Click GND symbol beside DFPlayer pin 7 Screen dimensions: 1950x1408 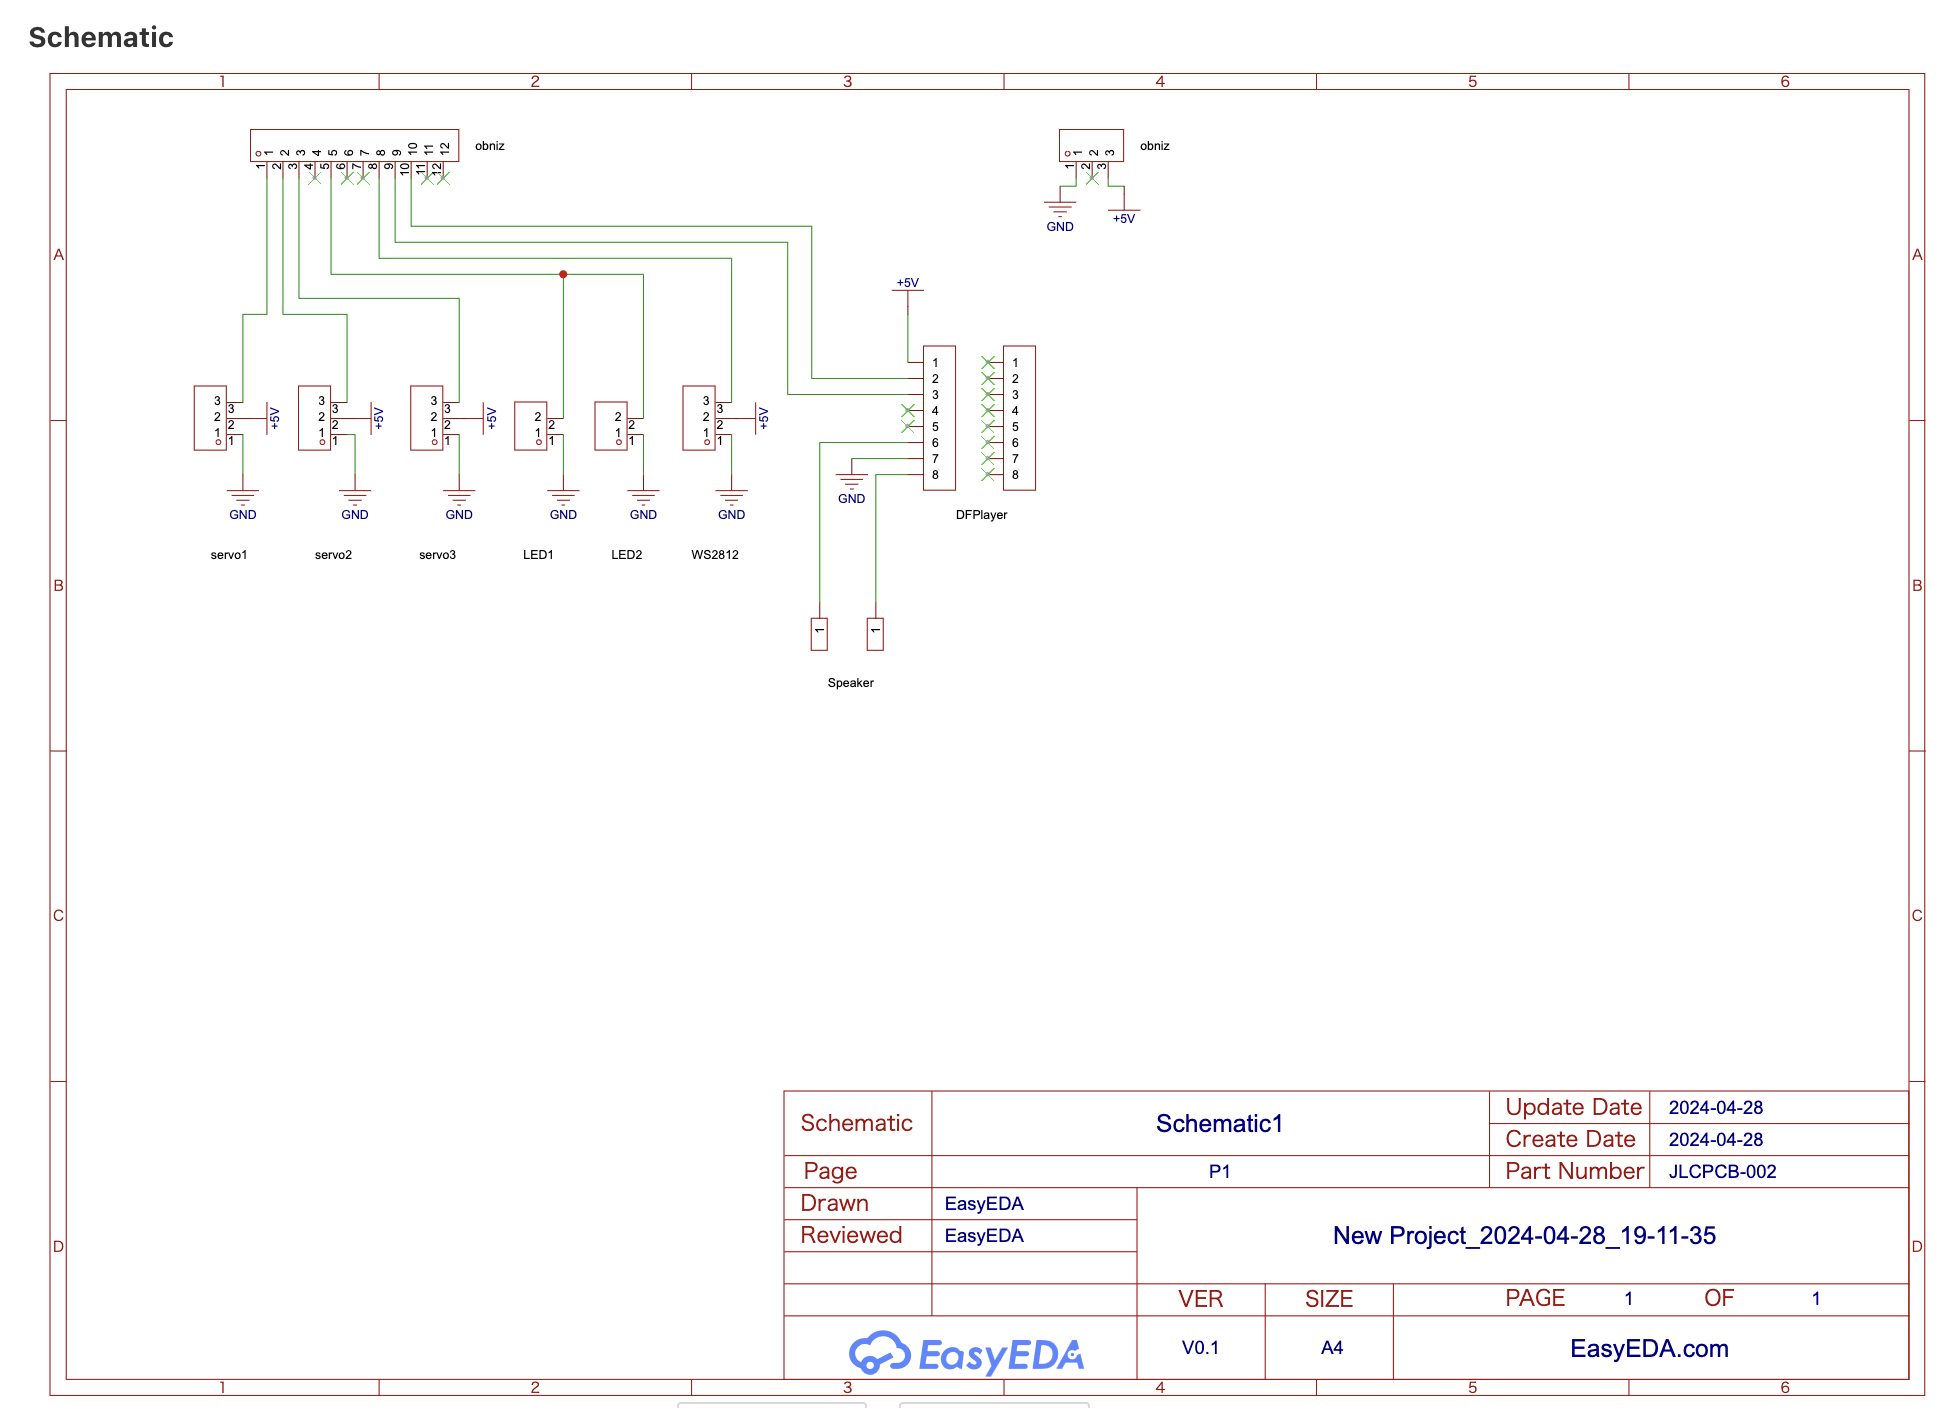point(851,482)
